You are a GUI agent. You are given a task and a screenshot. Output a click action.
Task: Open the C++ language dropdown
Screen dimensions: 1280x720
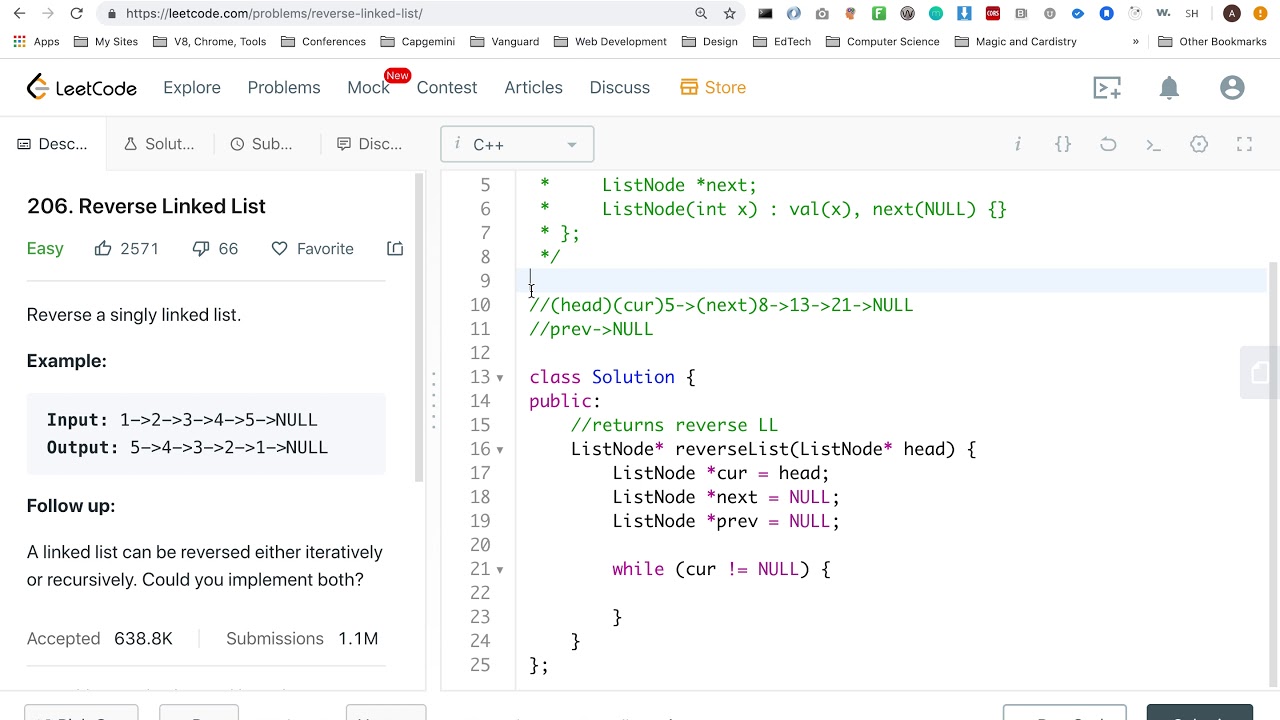517,144
